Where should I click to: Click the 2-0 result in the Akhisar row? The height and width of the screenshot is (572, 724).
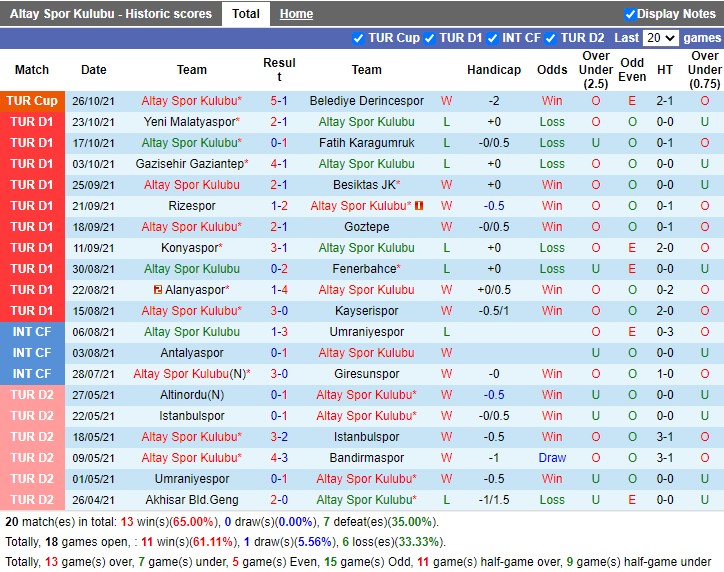[279, 500]
